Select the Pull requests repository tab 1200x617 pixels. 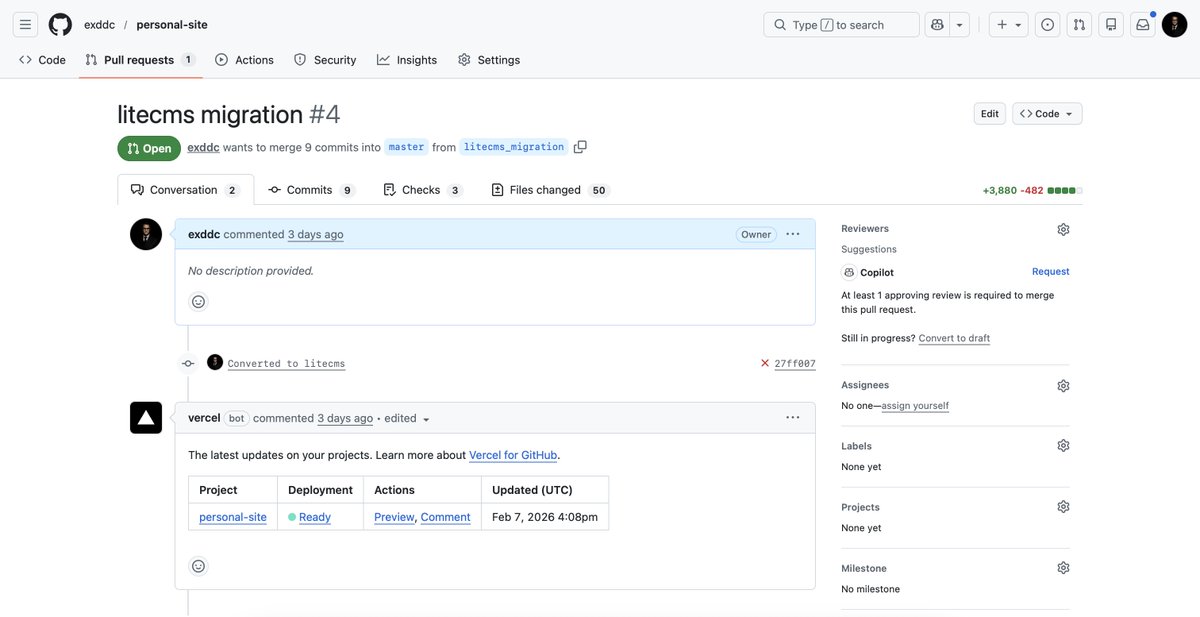[x=140, y=60]
